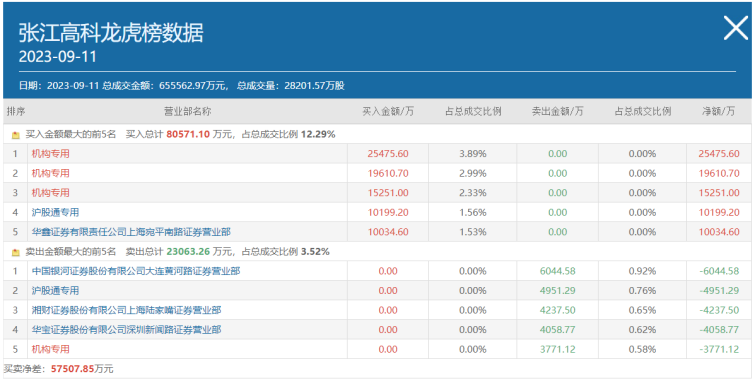Click the icon beside 买入金额最大的前5名
Viewport: 755px width, 381px height.
16,135
